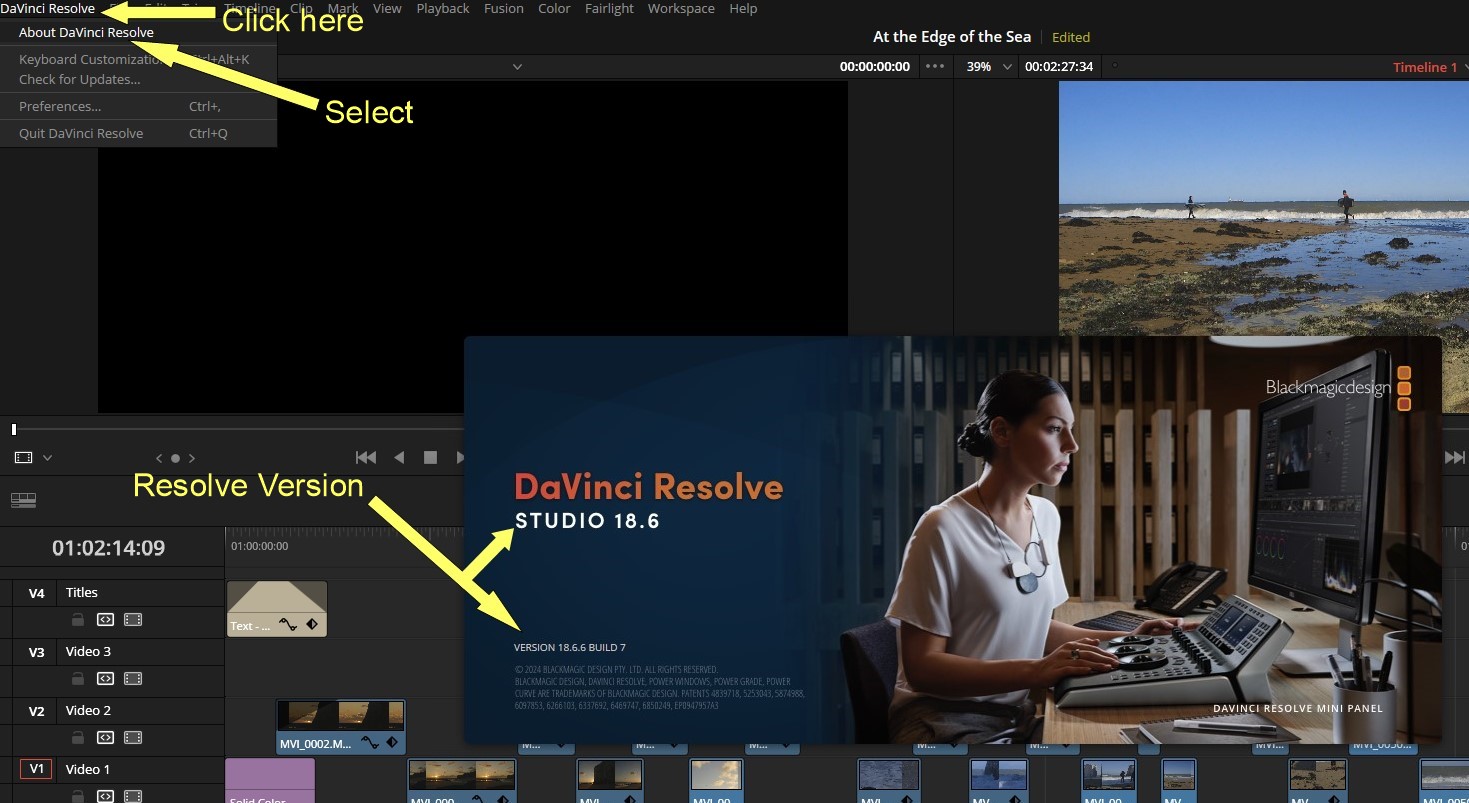1469x803 pixels.
Task: Disable the Video 2 track filmstrip toggle
Action: [133, 738]
